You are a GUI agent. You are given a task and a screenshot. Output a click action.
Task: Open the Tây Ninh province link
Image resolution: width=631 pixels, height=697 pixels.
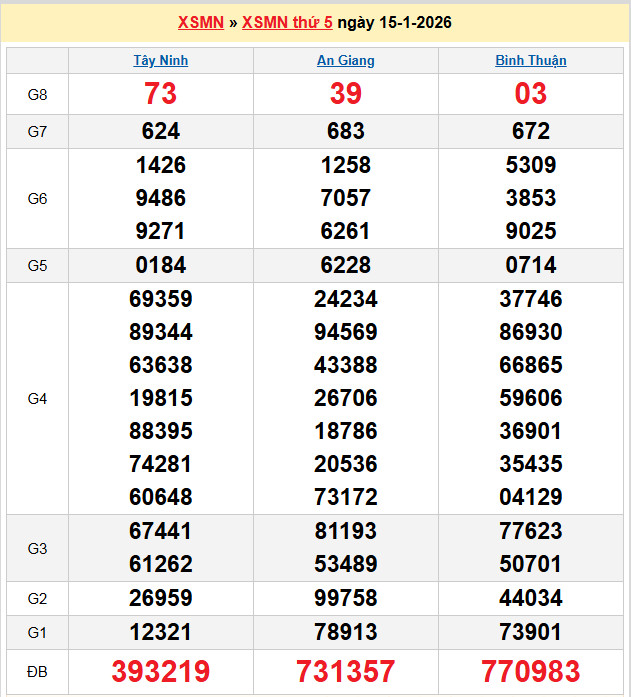coord(161,60)
